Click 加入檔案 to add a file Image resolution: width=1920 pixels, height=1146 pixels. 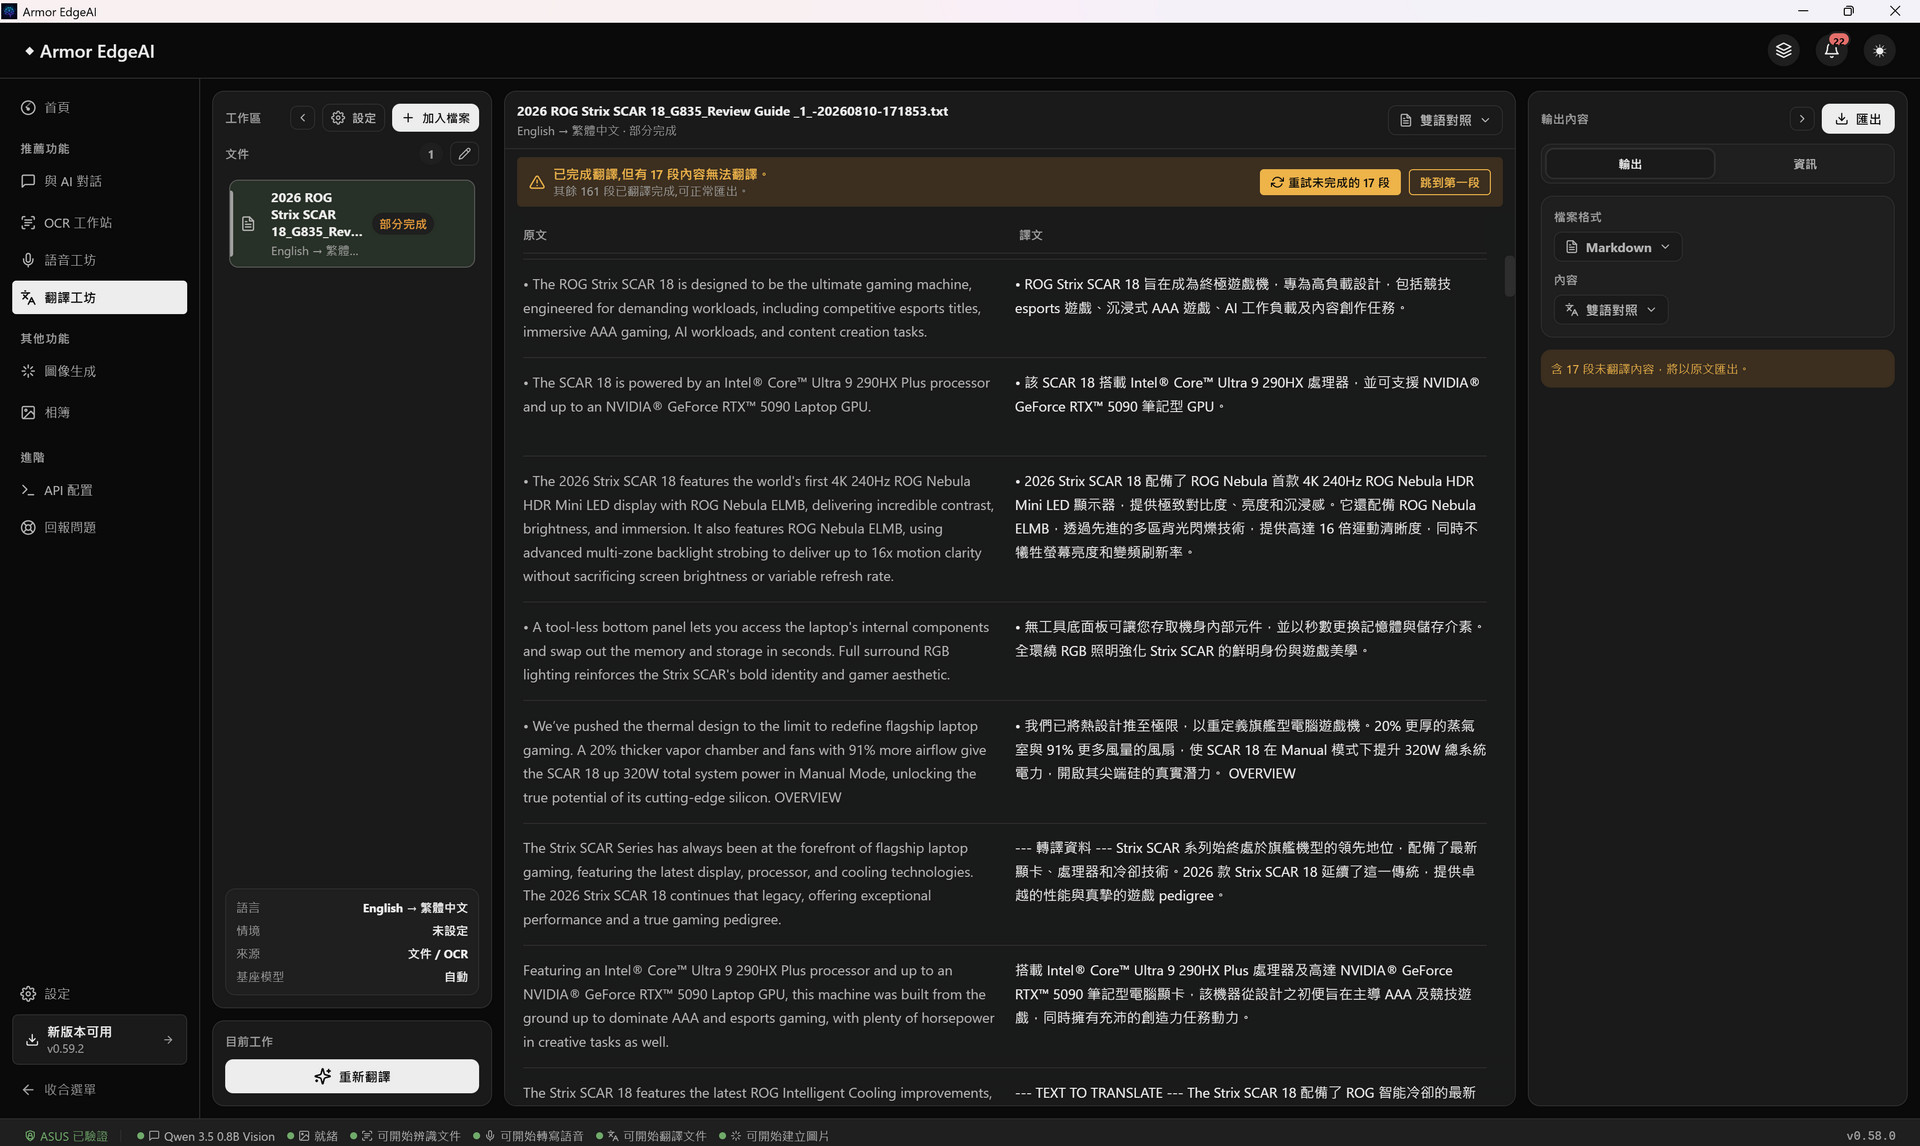[x=435, y=118]
